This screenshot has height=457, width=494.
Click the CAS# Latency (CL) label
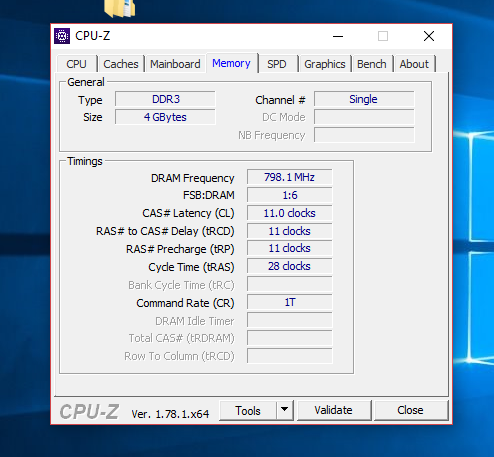click(x=188, y=213)
